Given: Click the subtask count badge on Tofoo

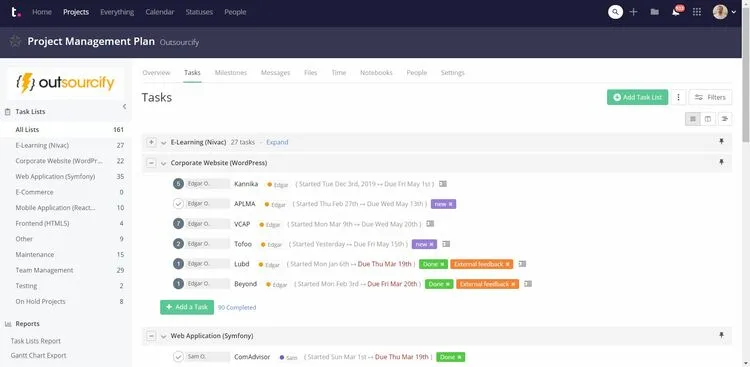Looking at the screenshot, I should 178,244.
